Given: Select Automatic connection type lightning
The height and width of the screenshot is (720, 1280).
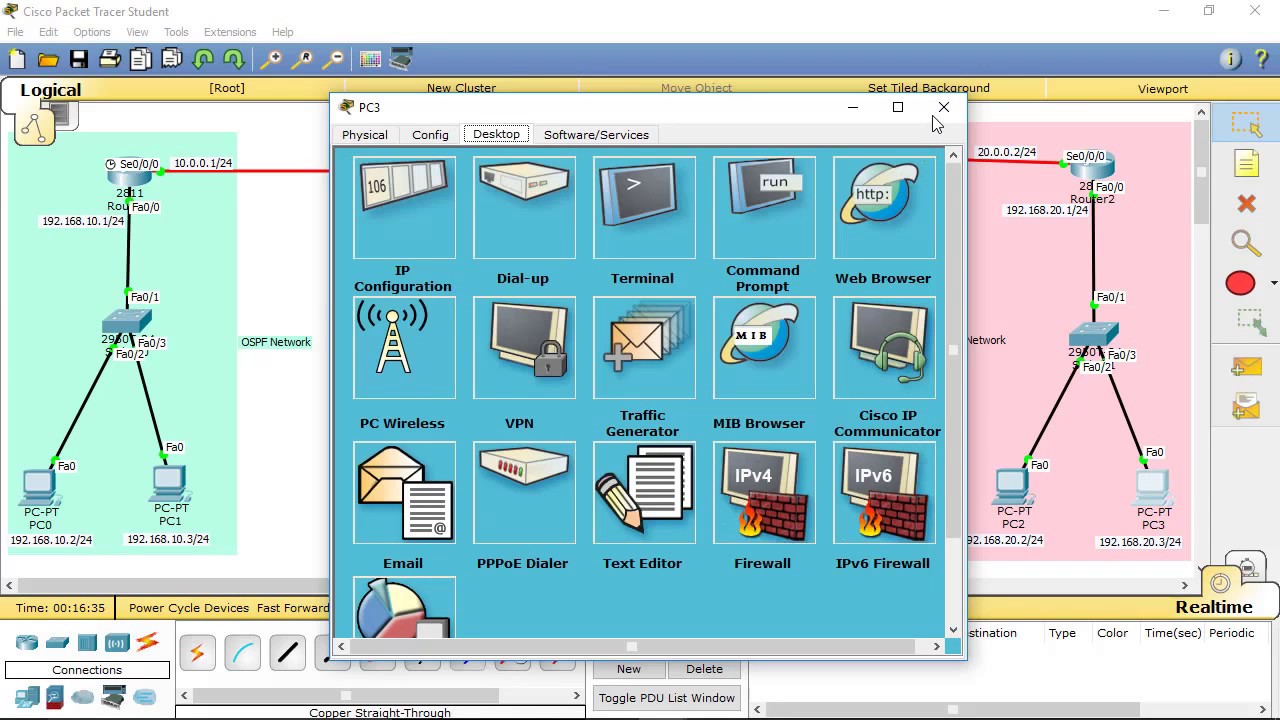Looking at the screenshot, I should coord(197,653).
